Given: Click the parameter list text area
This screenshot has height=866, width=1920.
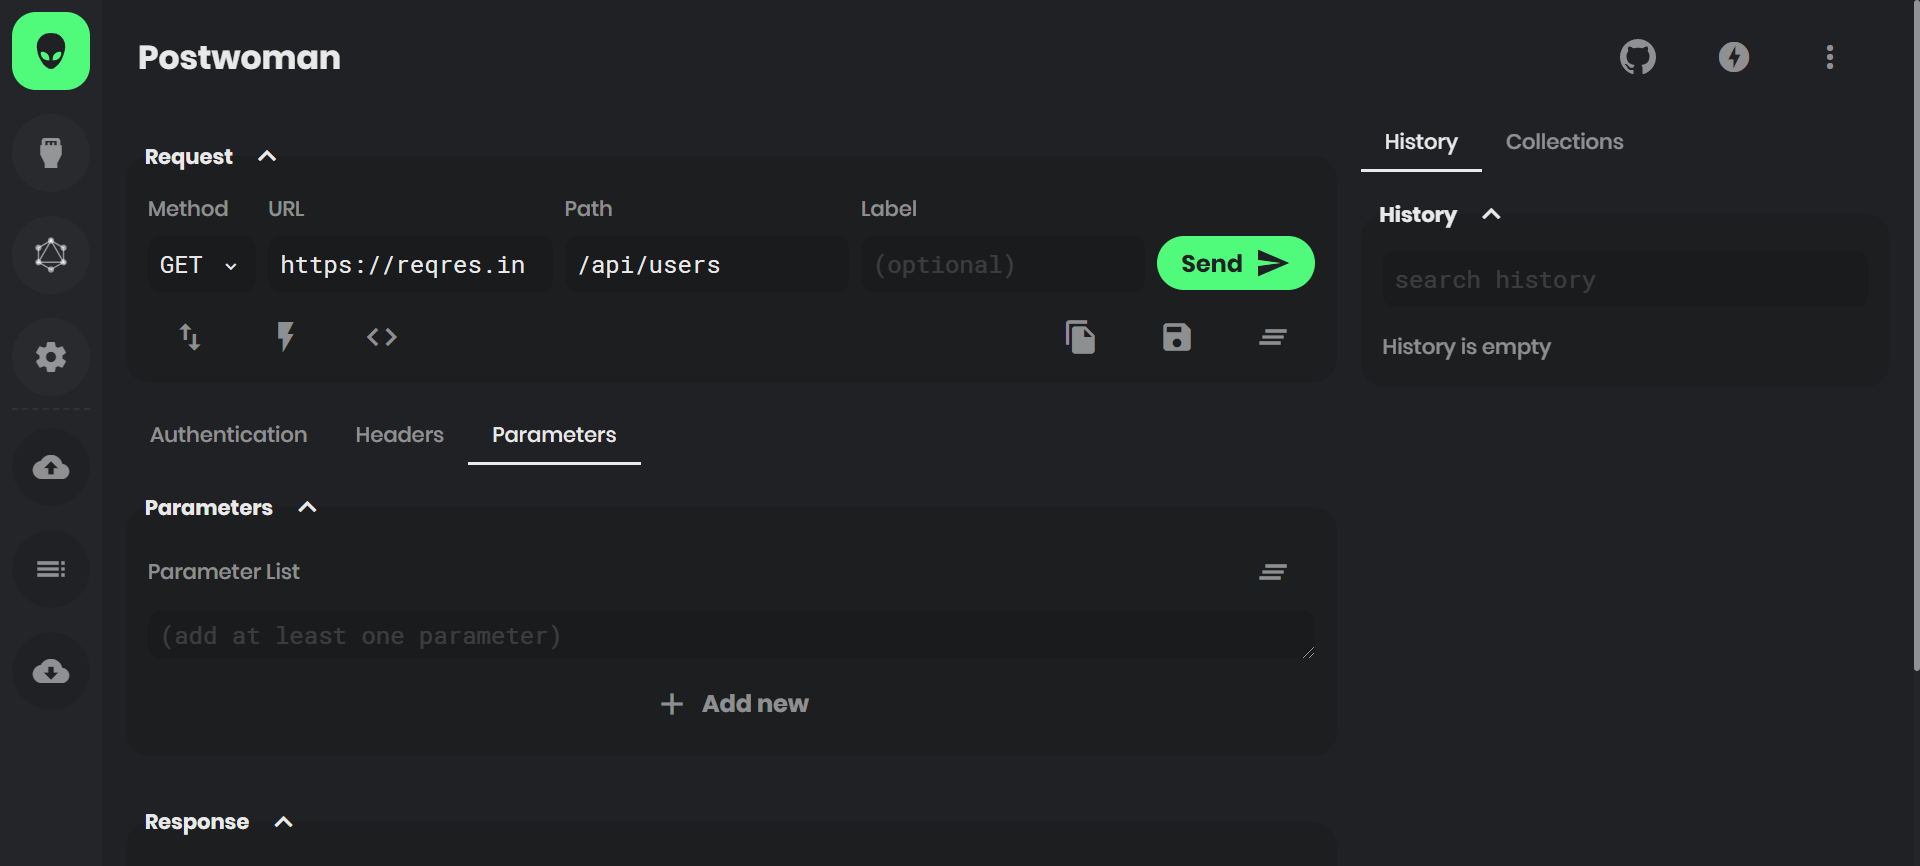Looking at the screenshot, I should pos(731,636).
